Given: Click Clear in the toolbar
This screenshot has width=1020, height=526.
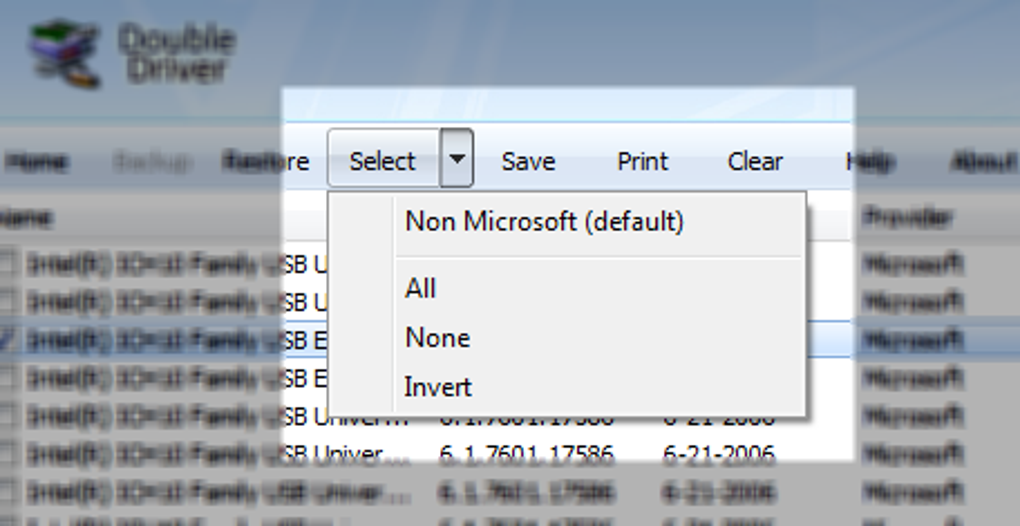Looking at the screenshot, I should point(755,161).
